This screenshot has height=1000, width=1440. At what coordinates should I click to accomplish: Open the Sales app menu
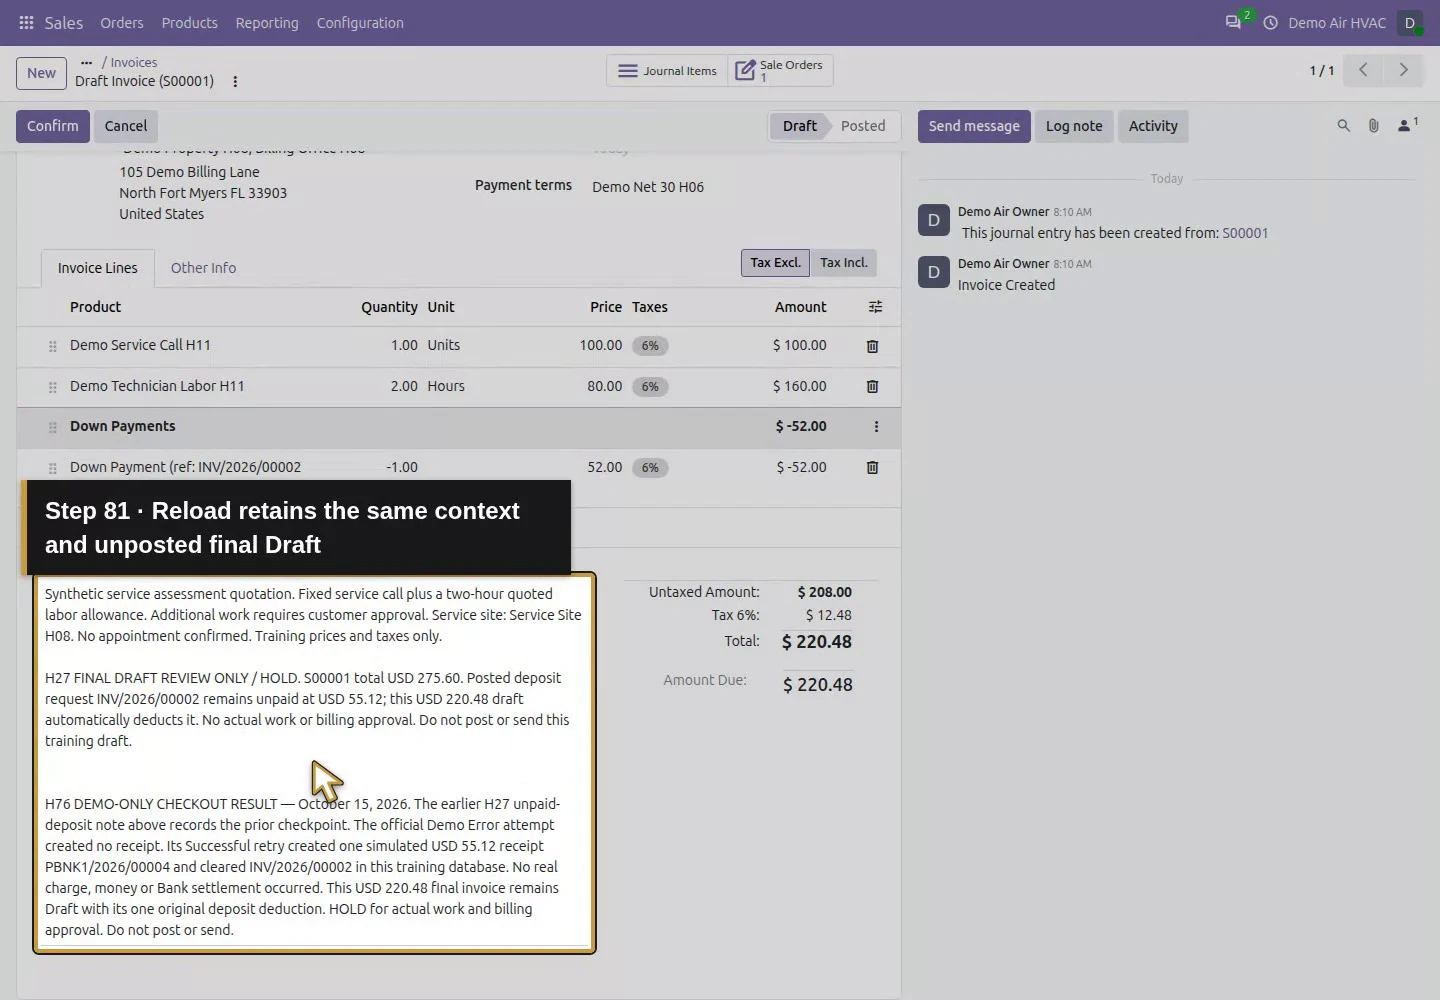(64, 22)
